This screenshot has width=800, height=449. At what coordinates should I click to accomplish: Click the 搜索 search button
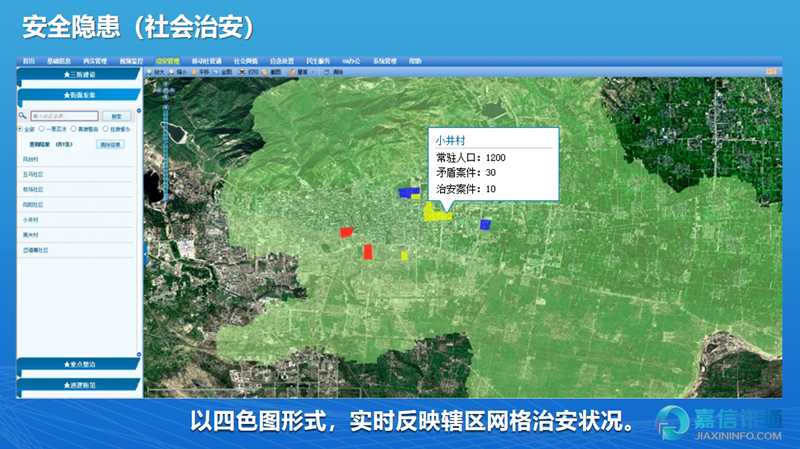117,116
